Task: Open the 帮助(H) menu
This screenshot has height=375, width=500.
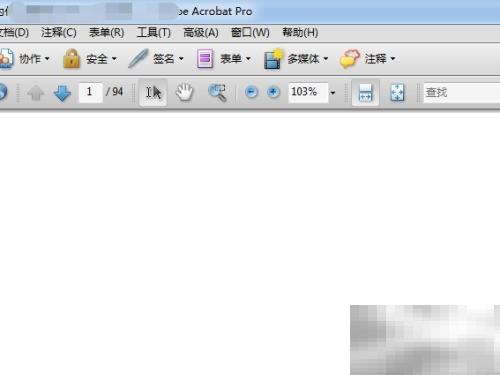Action: pos(300,32)
